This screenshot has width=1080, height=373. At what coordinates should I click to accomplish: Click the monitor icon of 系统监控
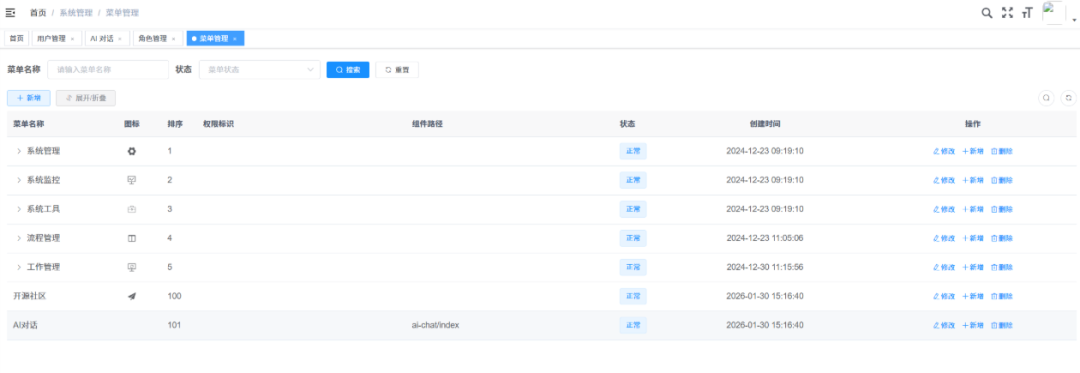132,180
